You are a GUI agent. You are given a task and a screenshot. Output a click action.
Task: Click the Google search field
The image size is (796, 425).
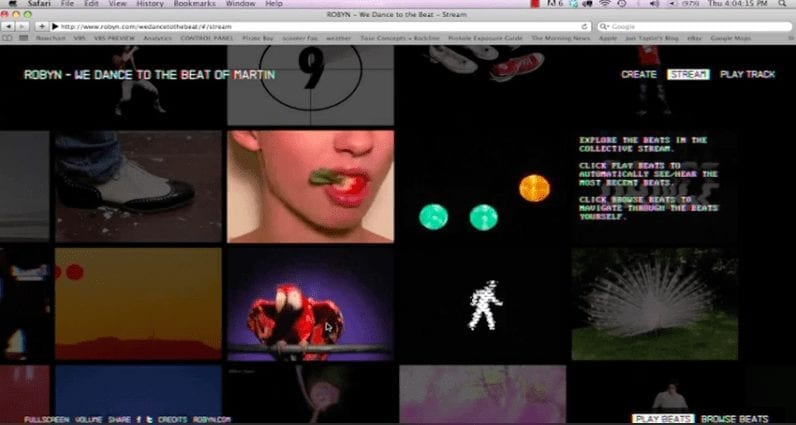695,26
